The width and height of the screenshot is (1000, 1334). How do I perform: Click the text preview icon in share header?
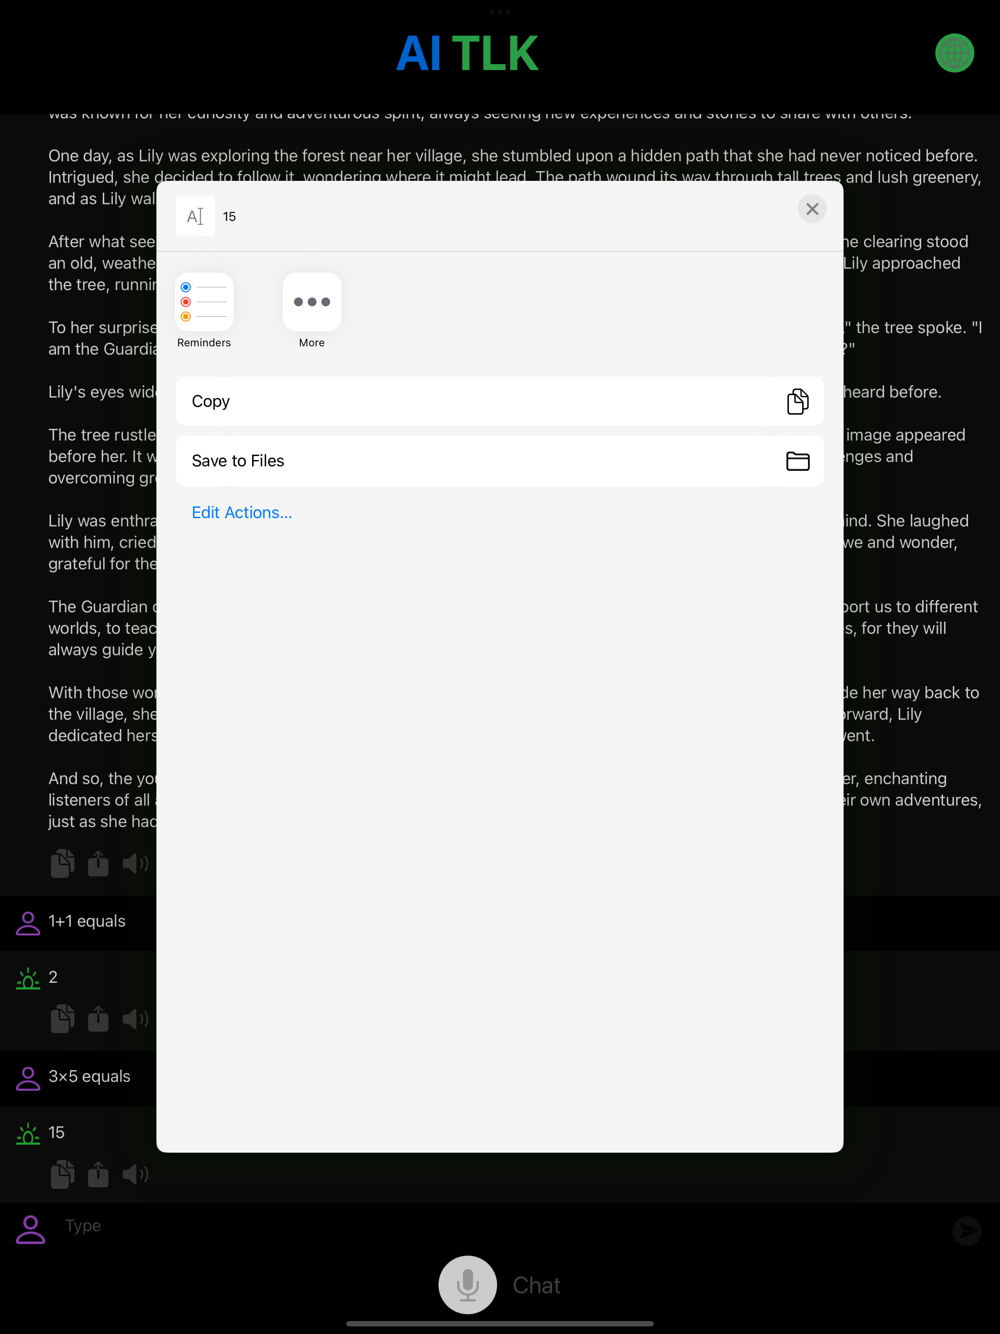tap(195, 216)
